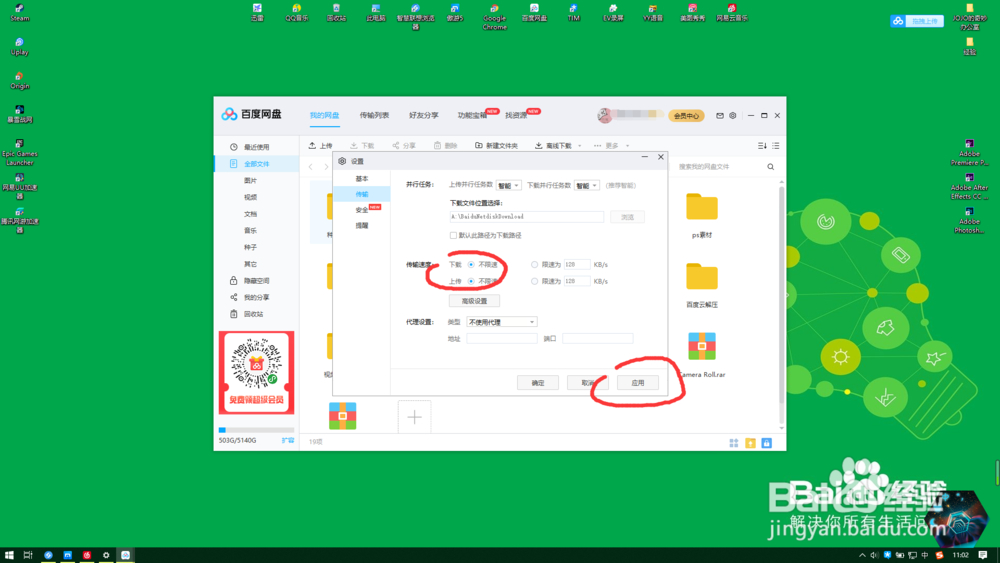Click the grid icon in the bottom status bar
Image resolution: width=1000 pixels, height=563 pixels.
[734, 442]
